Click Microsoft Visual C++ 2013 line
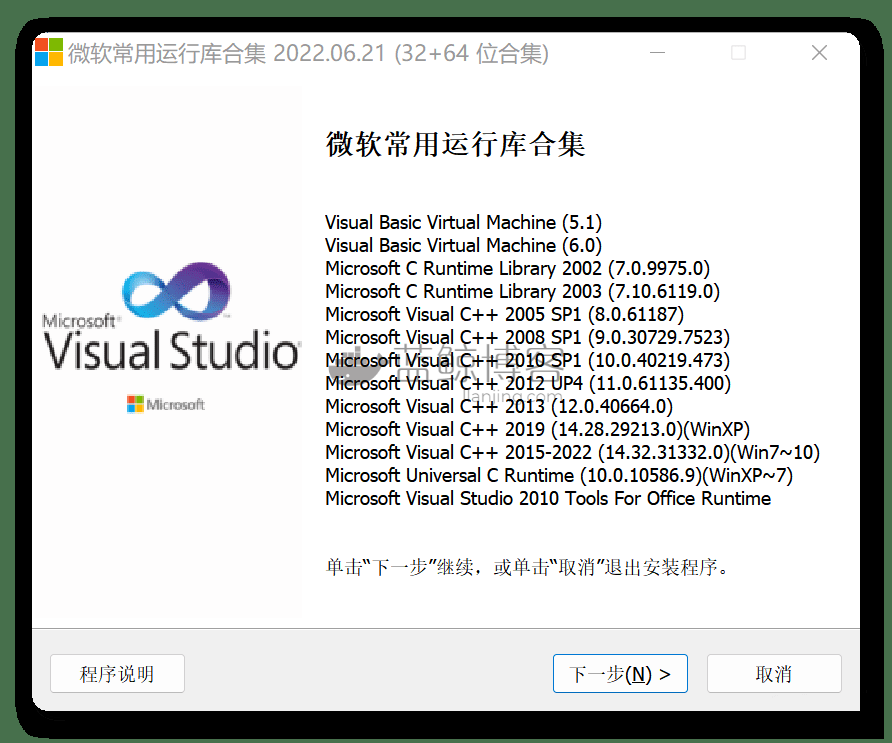Image resolution: width=892 pixels, height=743 pixels. (x=499, y=407)
